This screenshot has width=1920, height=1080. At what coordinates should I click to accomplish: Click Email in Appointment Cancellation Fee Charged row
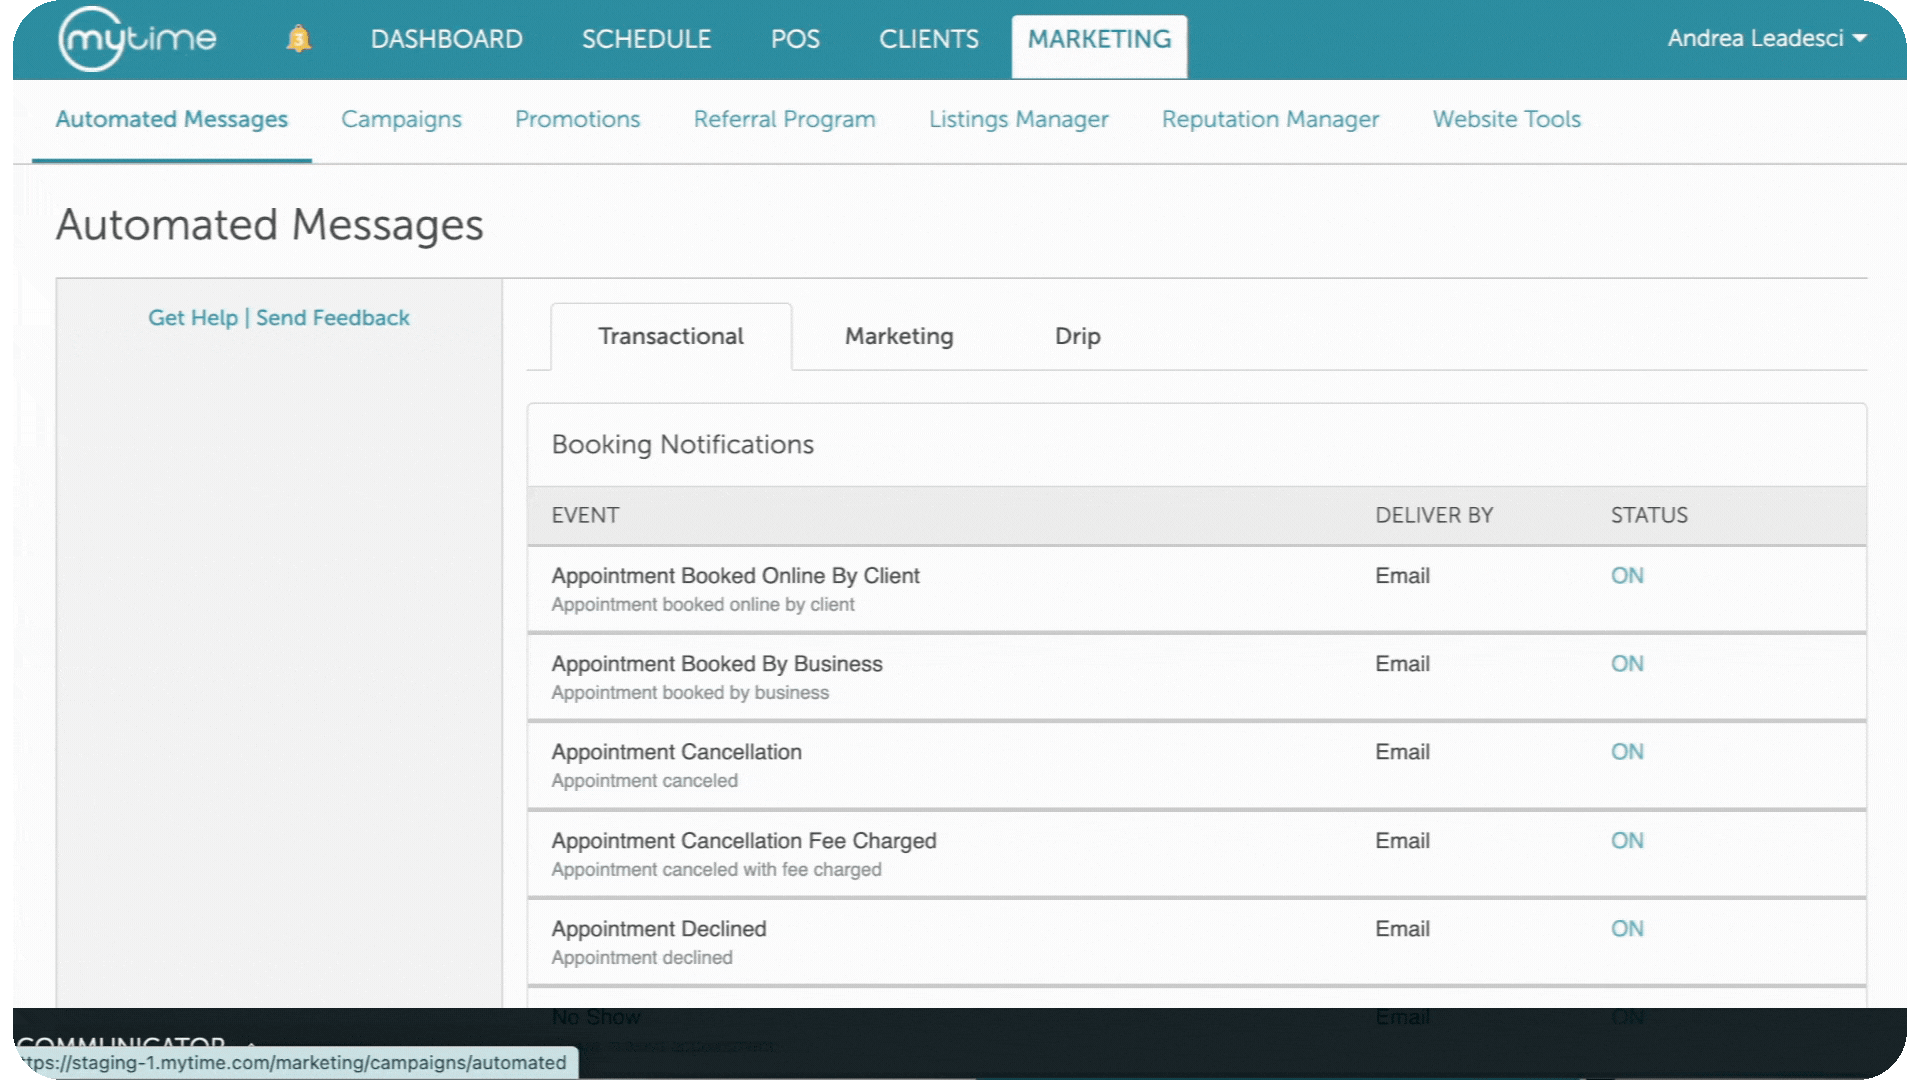tap(1402, 841)
